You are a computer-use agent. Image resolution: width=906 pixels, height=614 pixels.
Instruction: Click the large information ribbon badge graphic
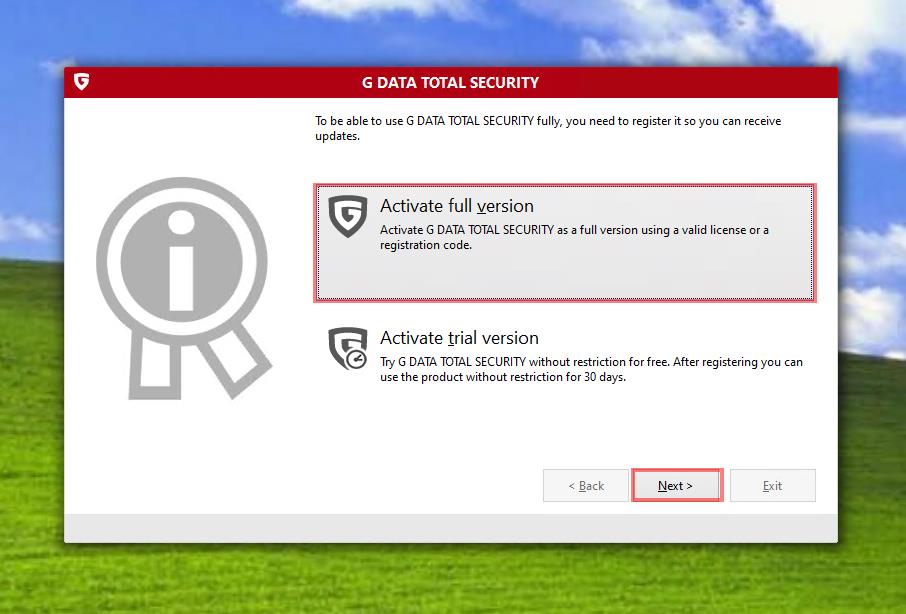183,287
